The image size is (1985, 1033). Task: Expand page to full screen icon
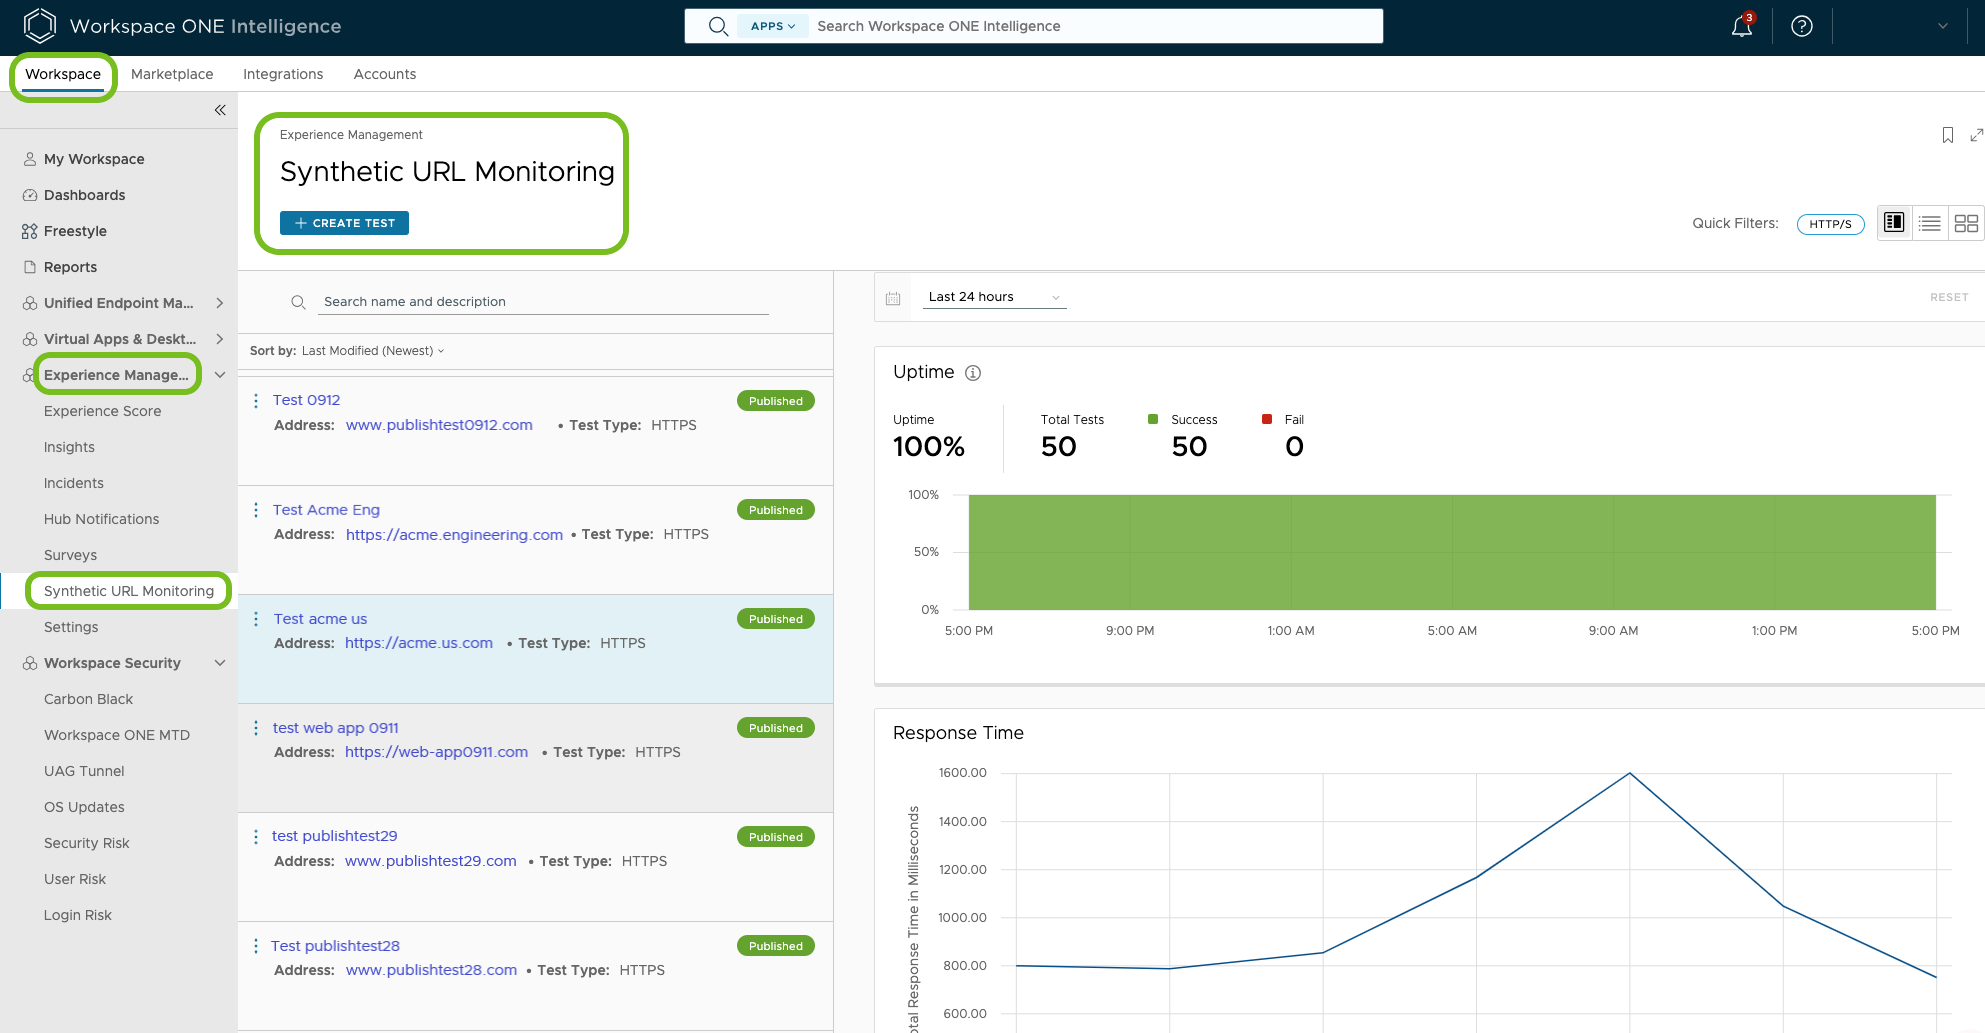tap(1976, 135)
